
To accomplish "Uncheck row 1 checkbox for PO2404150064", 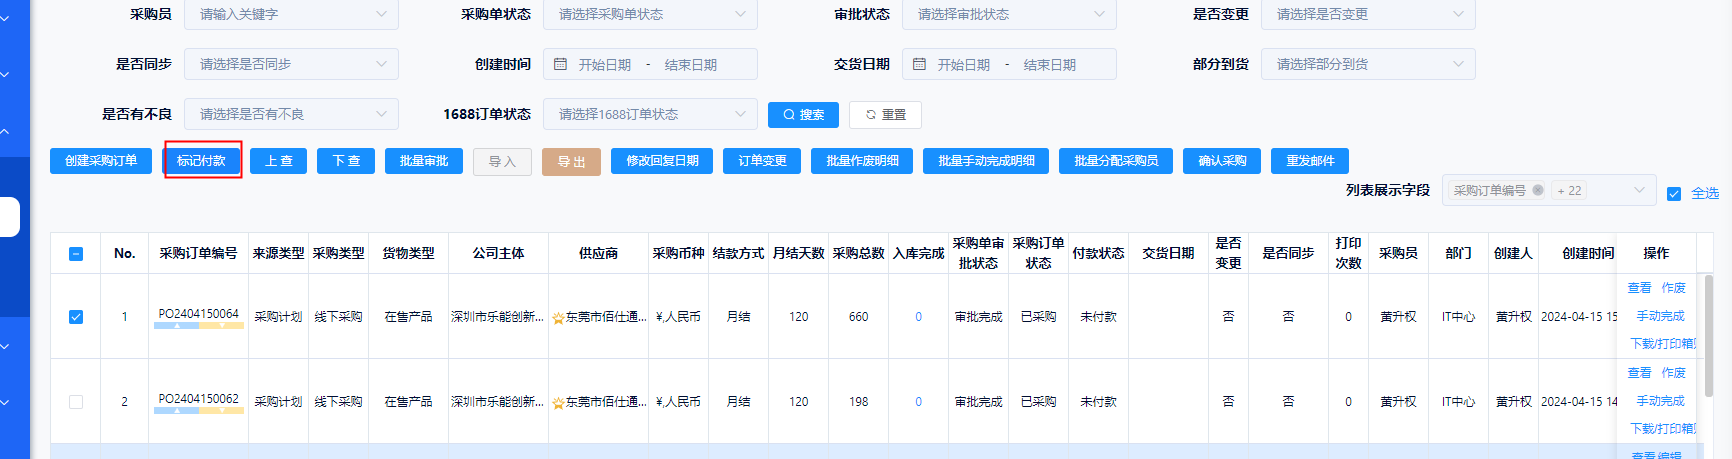I will 76,317.
